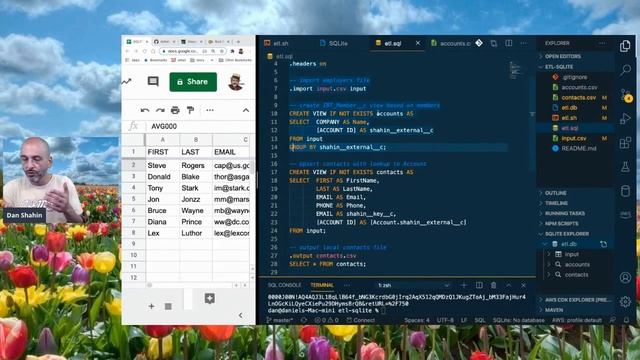Click Connect in status bar
The width and height of the screenshot is (640, 360).
[x=361, y=320]
